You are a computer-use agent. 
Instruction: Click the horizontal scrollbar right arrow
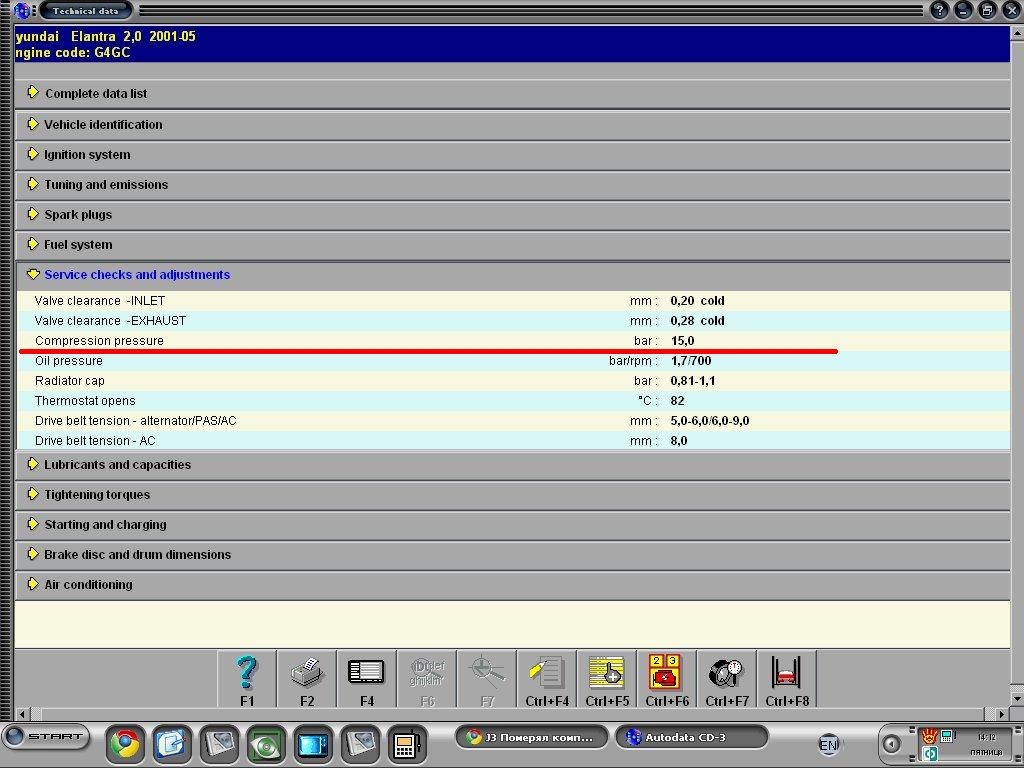(x=1002, y=714)
